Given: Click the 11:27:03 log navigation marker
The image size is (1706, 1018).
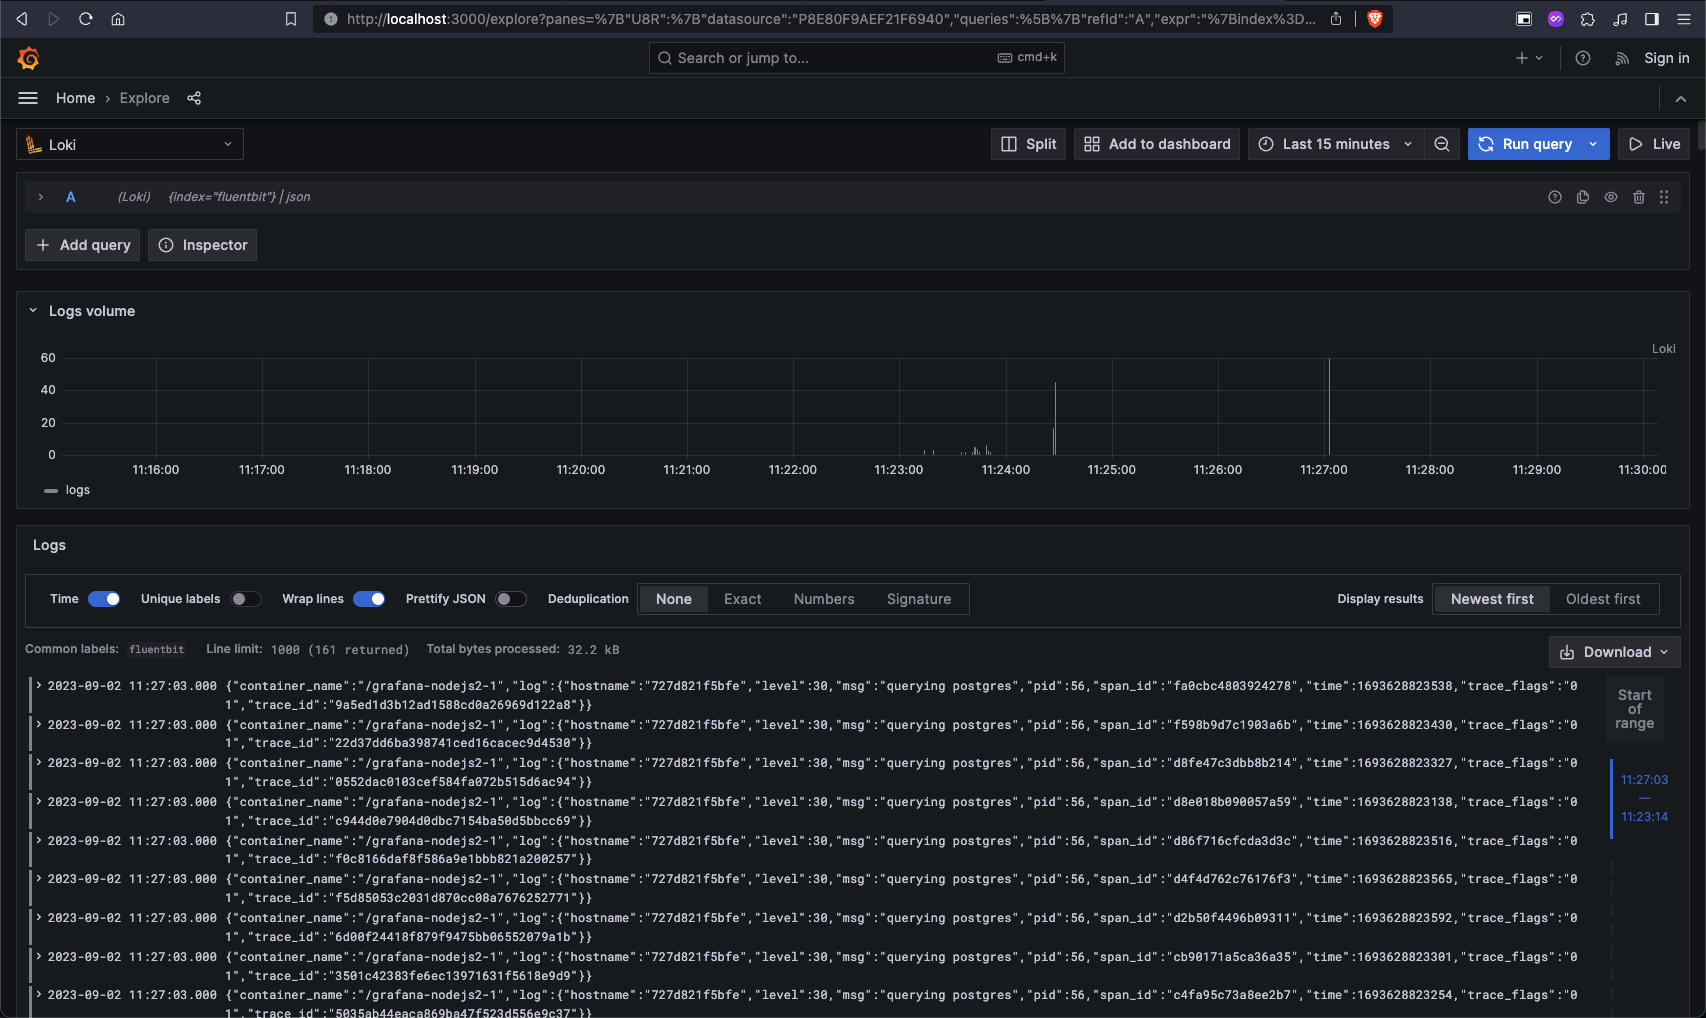Looking at the screenshot, I should [1644, 780].
